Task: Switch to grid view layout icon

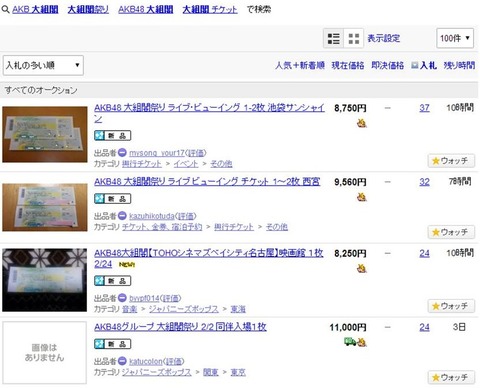Action: pyautogui.click(x=353, y=38)
